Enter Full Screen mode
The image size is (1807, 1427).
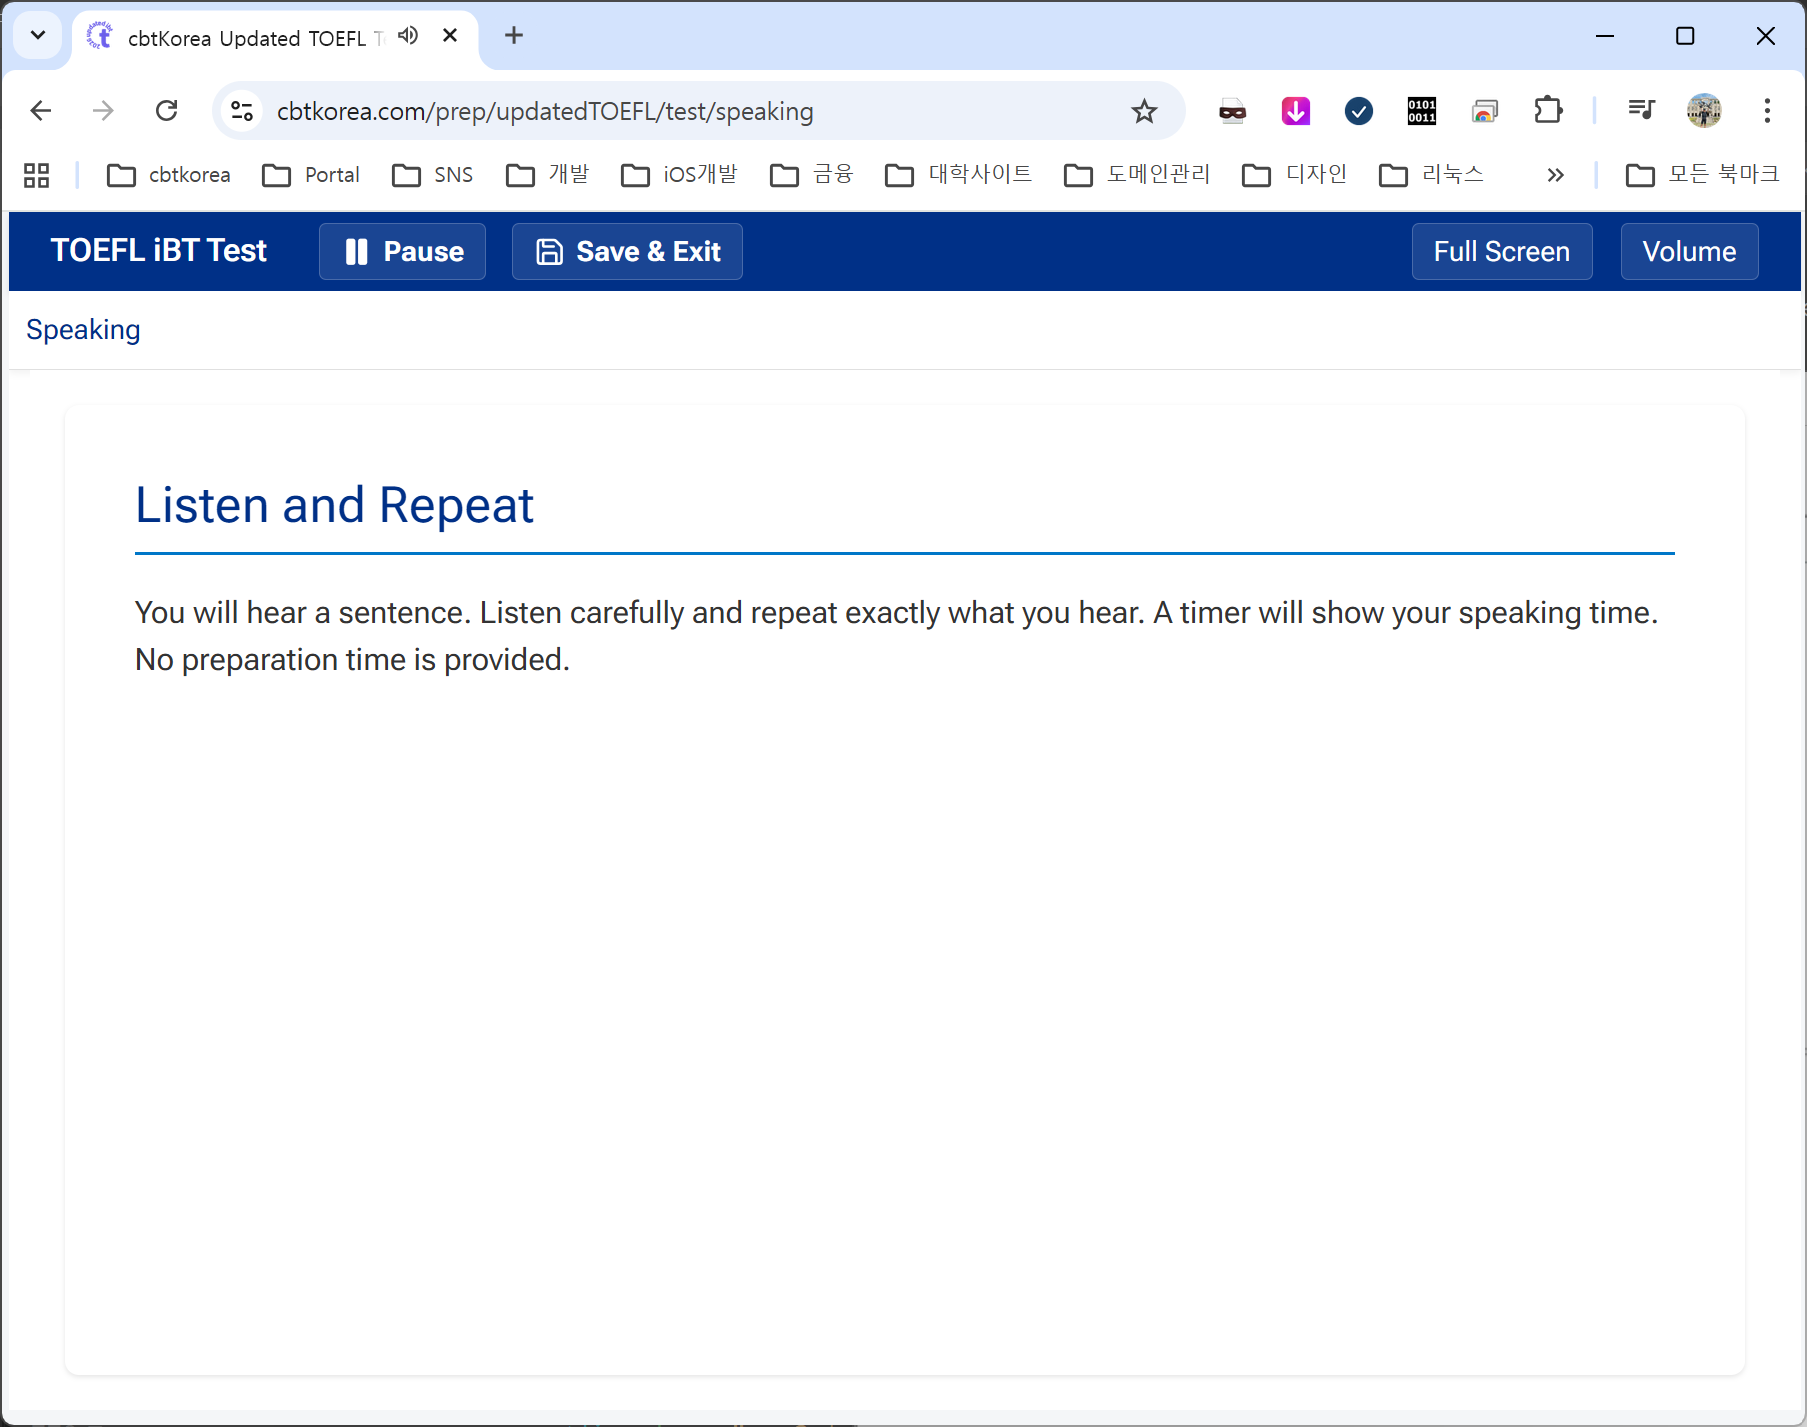point(1501,252)
